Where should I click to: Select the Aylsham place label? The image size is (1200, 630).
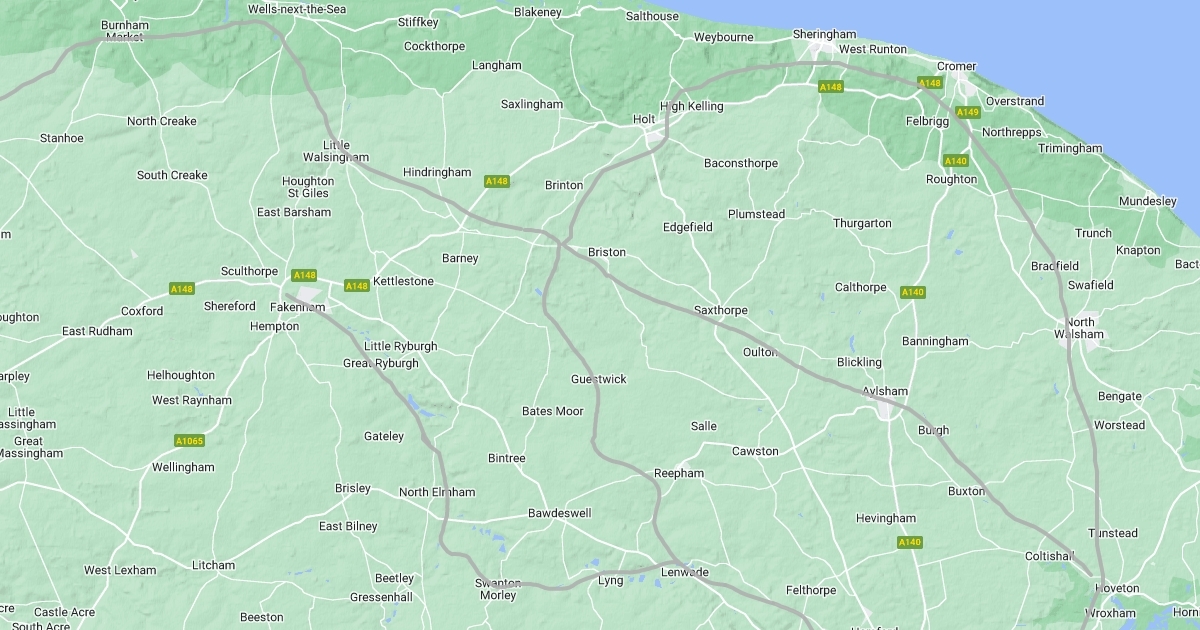pyautogui.click(x=885, y=391)
